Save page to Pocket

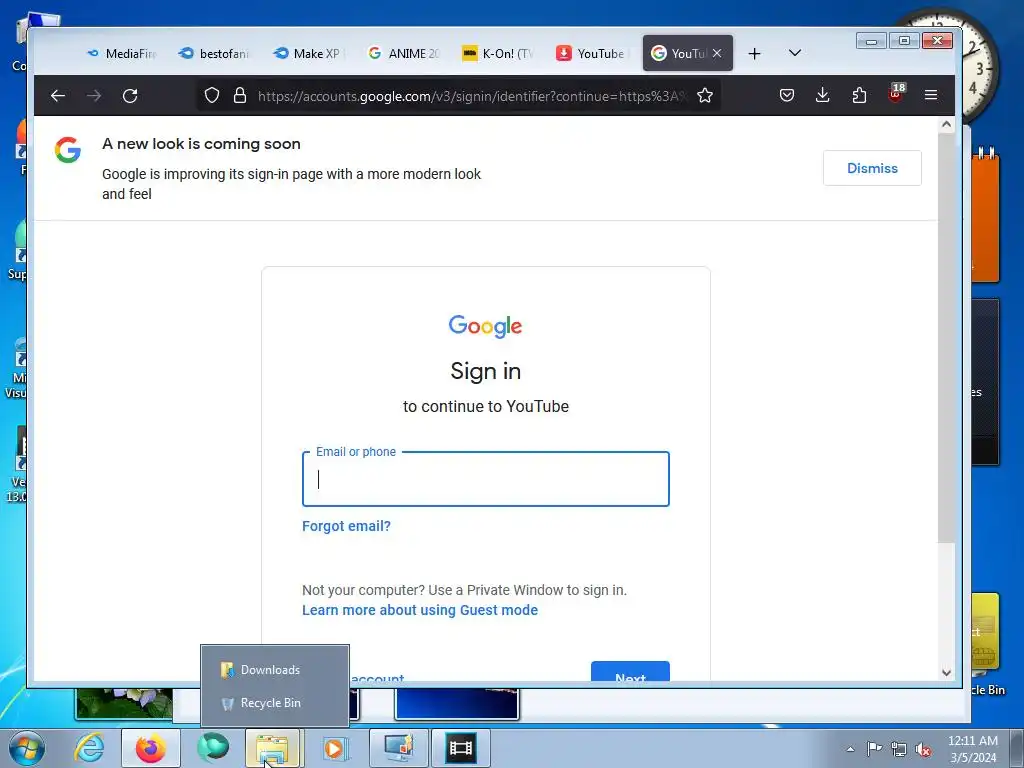[787, 95]
